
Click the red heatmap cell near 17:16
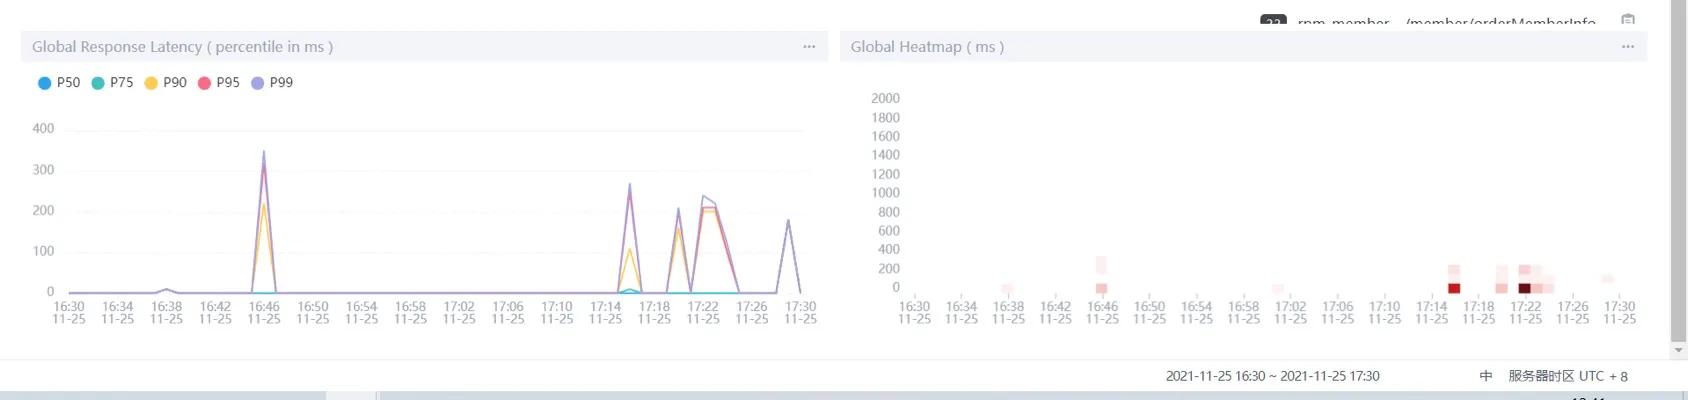tap(1454, 288)
